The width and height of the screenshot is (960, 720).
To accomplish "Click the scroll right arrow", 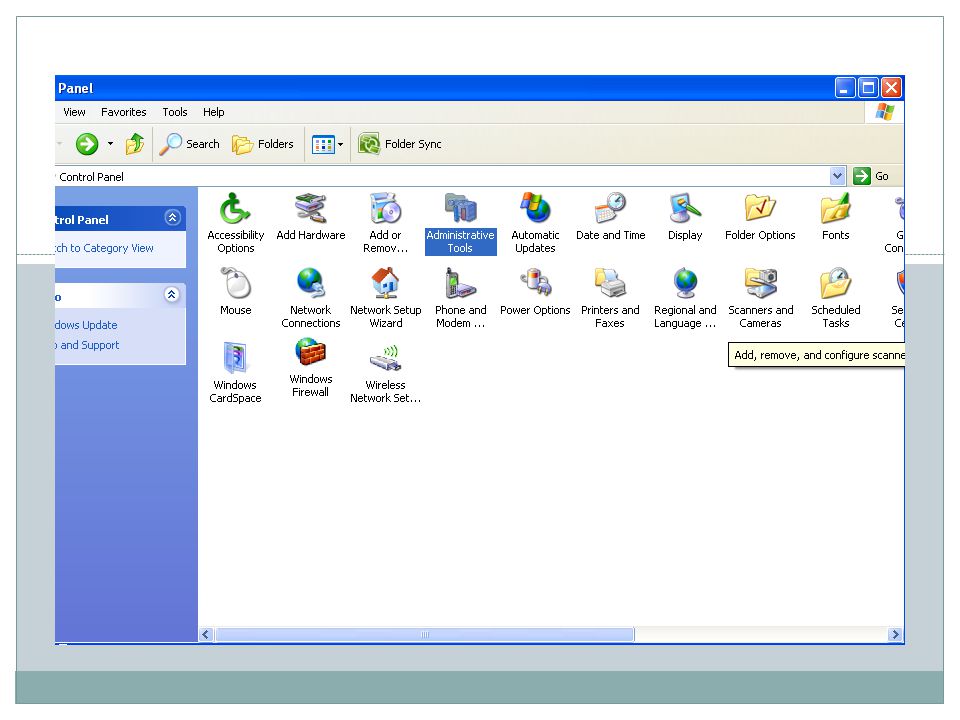I will pos(895,635).
